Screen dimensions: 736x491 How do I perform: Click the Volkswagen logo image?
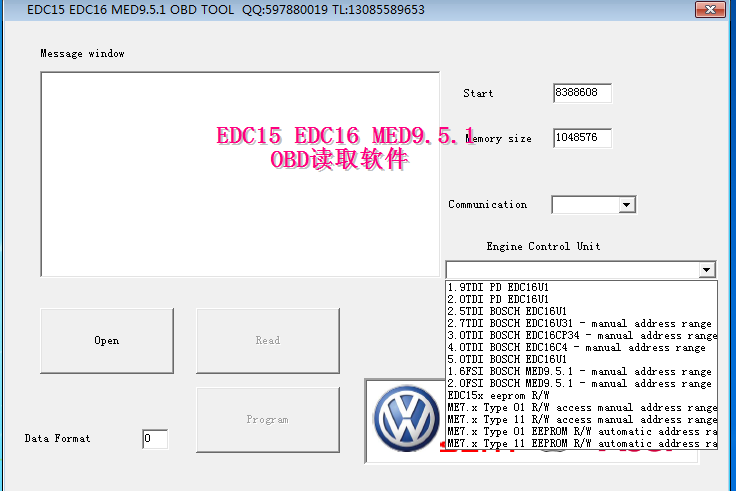(x=406, y=419)
